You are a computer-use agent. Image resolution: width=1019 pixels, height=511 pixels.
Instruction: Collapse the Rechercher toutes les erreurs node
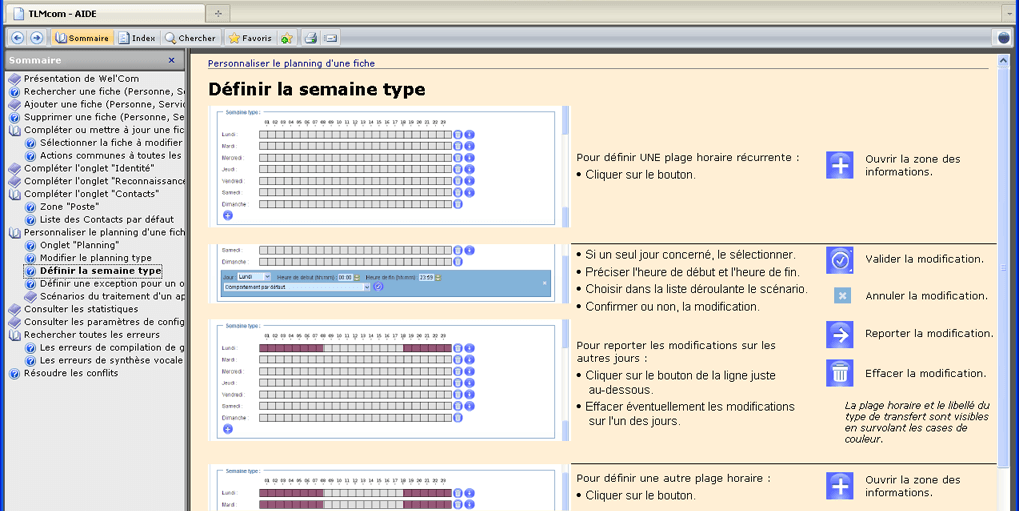(15, 335)
